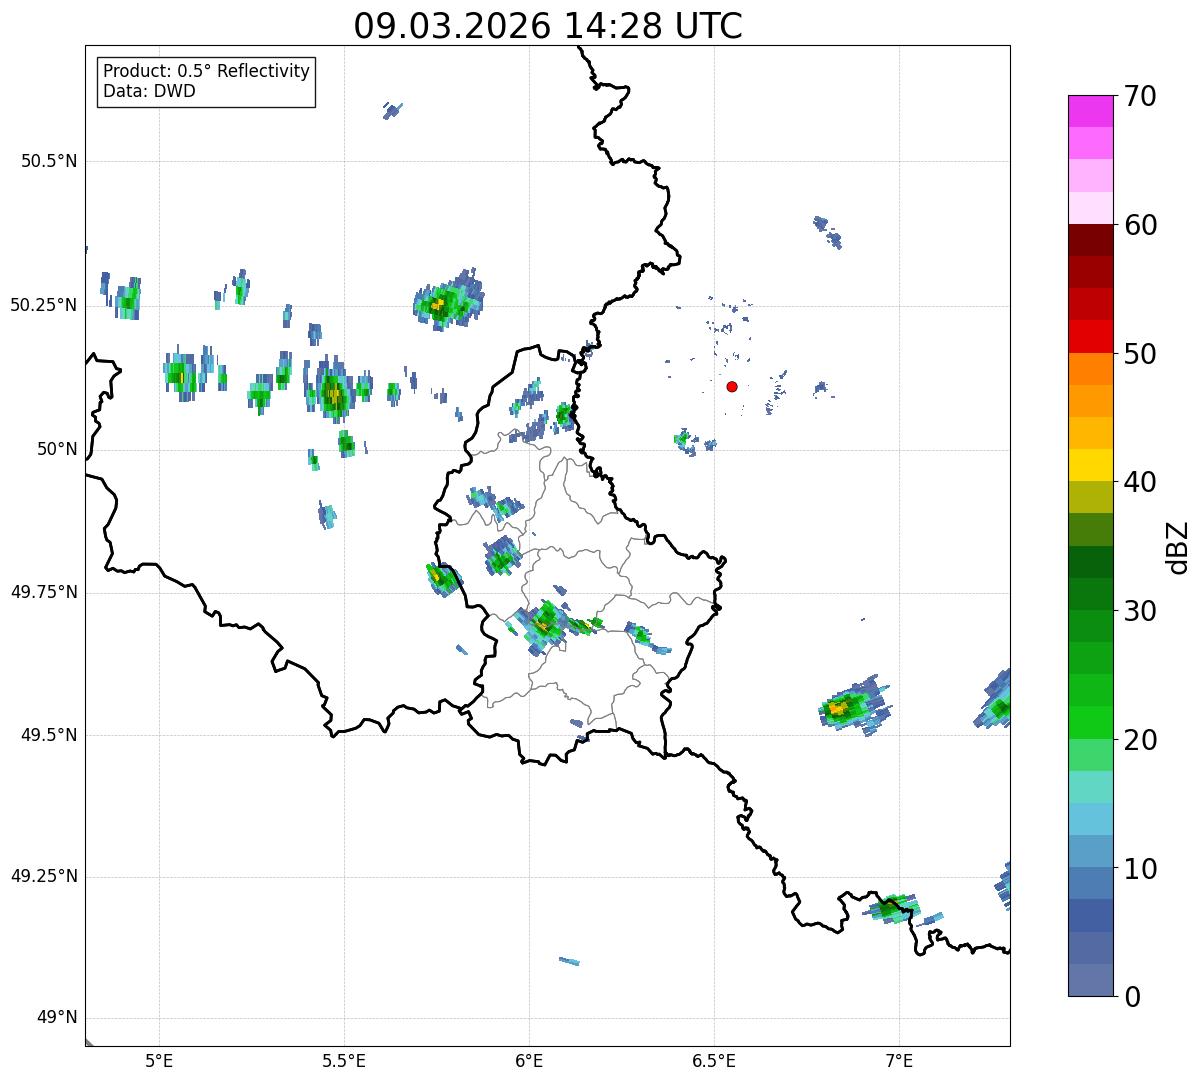Click the Data: DWD text
Image resolution: width=1202 pixels, height=1081 pixels.
[x=149, y=91]
